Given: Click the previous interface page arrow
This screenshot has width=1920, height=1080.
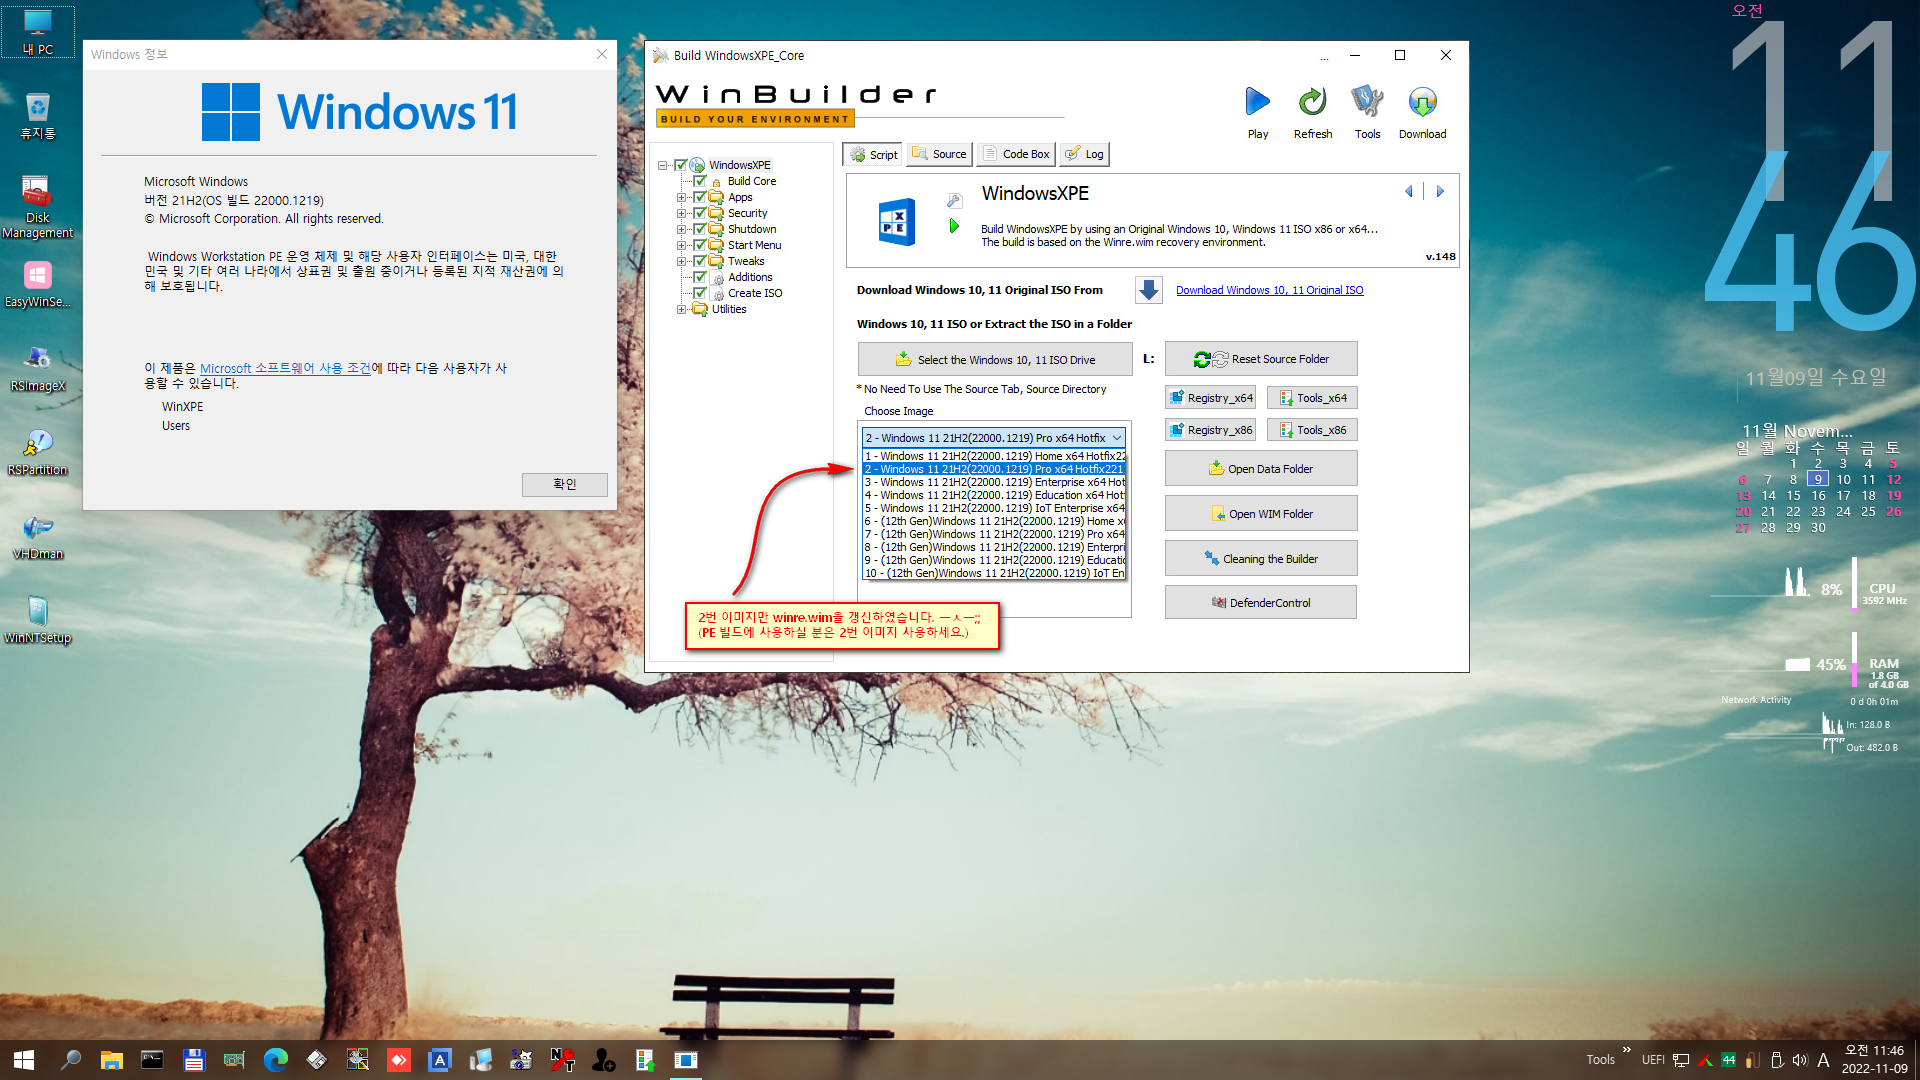Looking at the screenshot, I should [x=1409, y=191].
